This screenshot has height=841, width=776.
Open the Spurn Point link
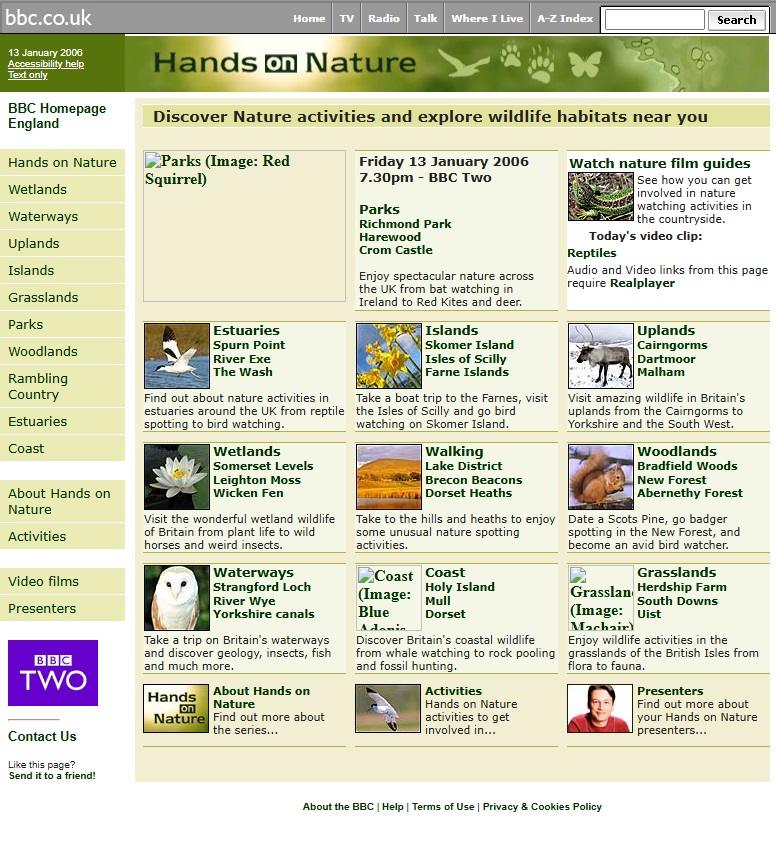(x=249, y=345)
